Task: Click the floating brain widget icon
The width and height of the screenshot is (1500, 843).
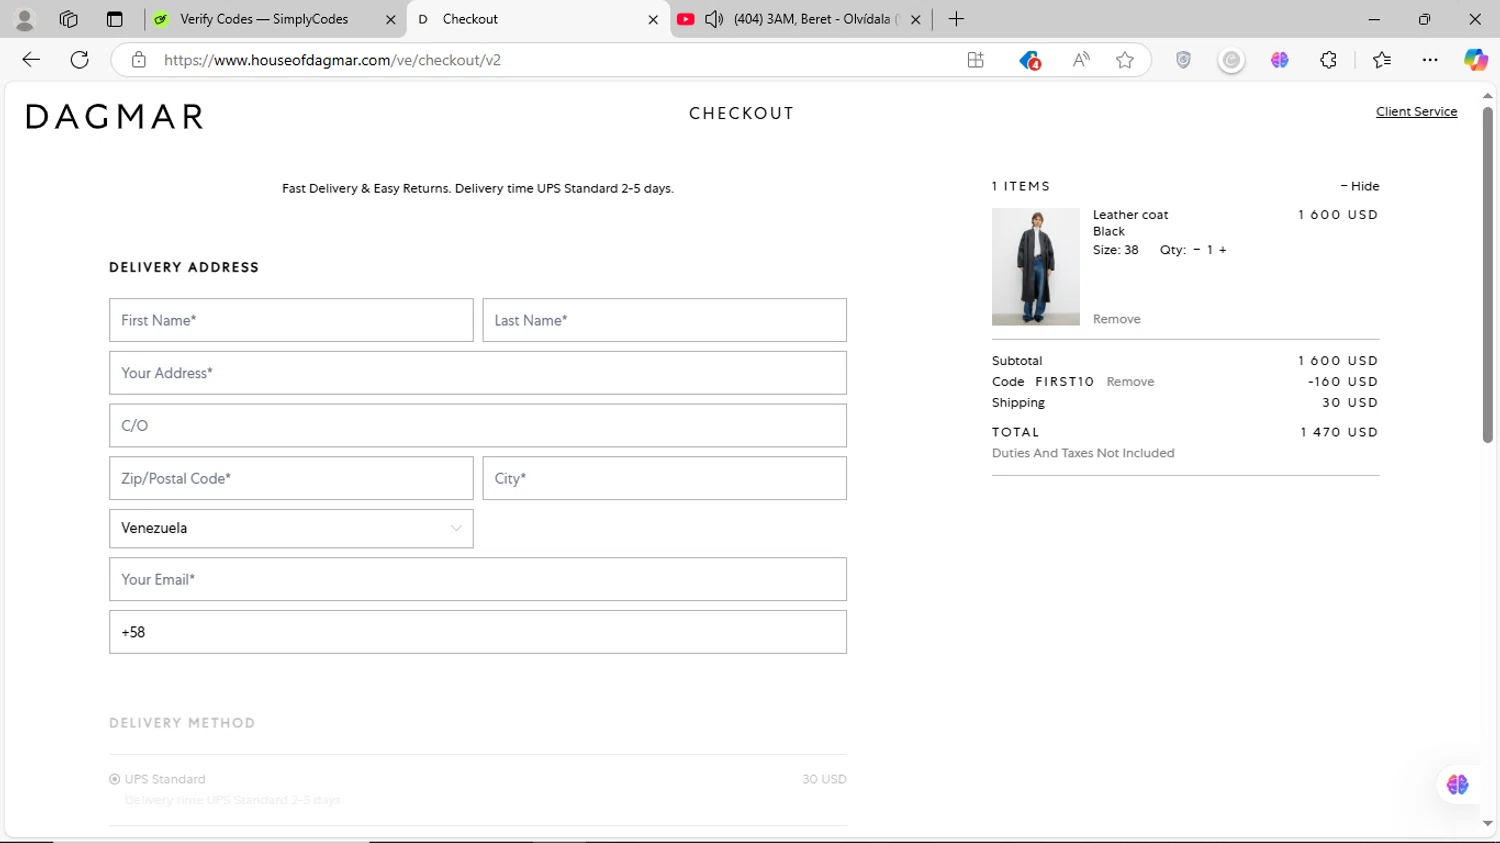Action: pyautogui.click(x=1457, y=785)
